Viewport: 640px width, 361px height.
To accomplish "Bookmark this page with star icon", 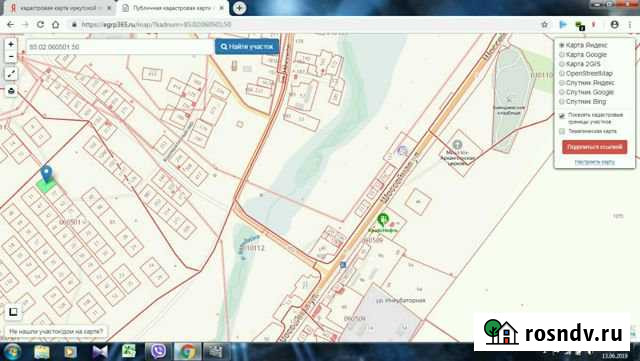I will [x=544, y=25].
